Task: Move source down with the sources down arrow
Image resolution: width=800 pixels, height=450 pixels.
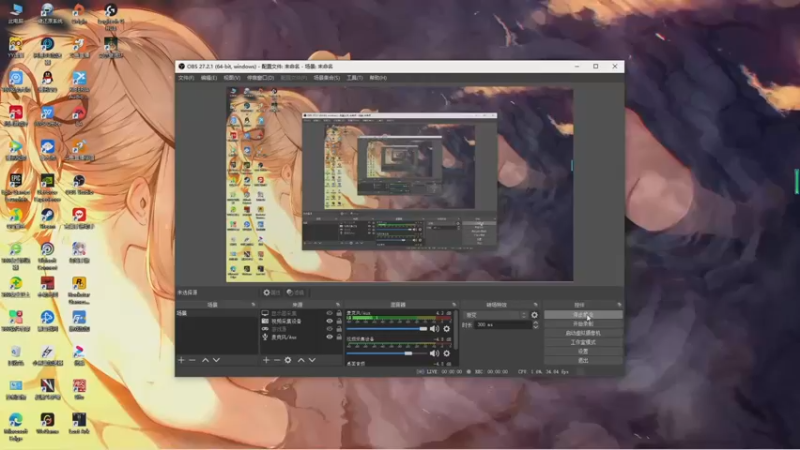Action: (312, 360)
